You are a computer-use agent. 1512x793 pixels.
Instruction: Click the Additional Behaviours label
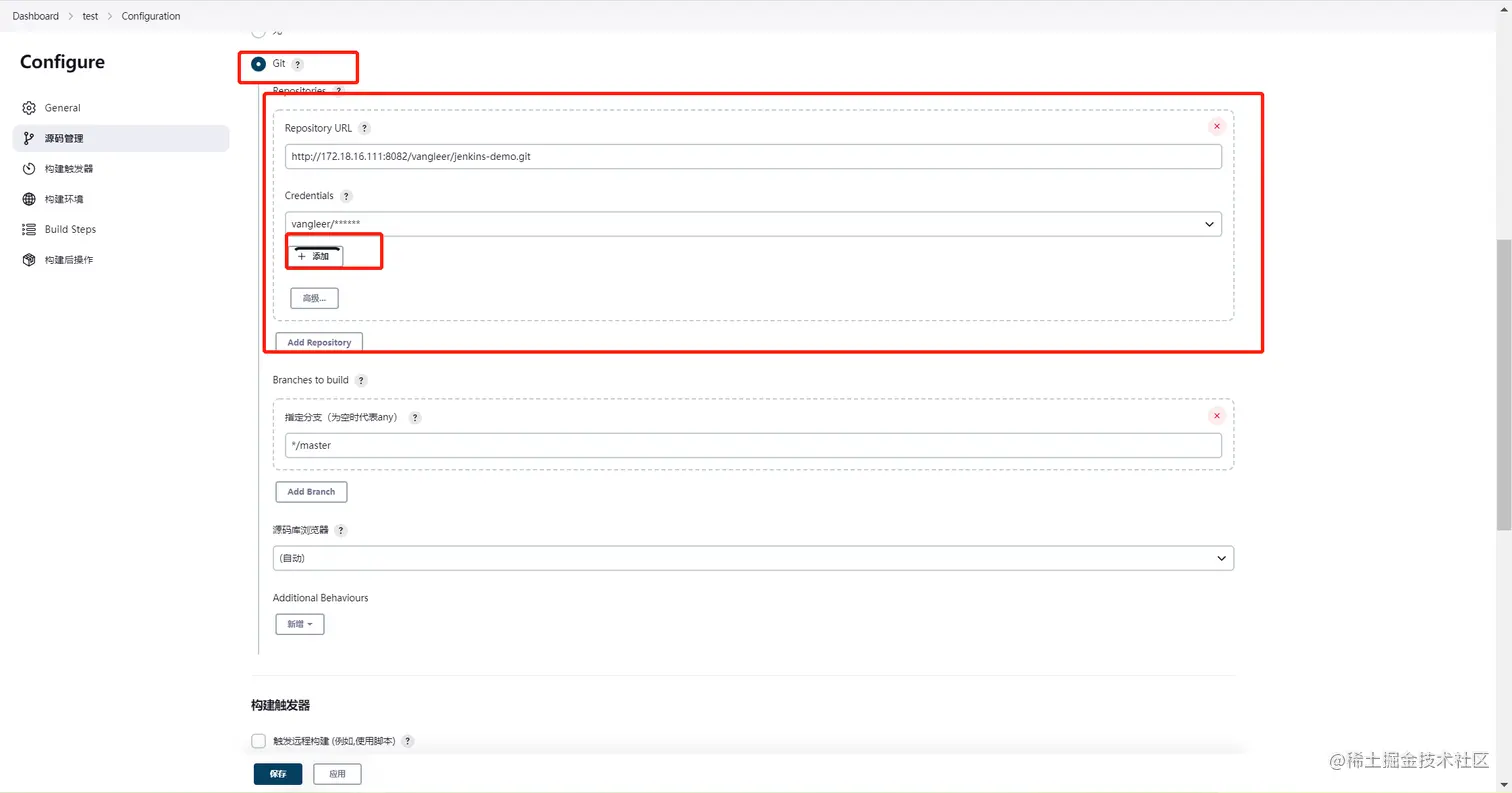click(321, 598)
